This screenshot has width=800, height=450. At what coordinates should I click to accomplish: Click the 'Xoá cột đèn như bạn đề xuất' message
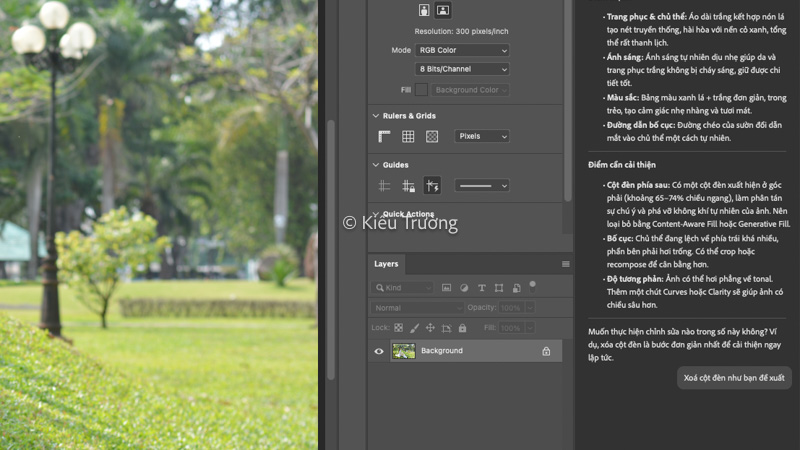734,378
